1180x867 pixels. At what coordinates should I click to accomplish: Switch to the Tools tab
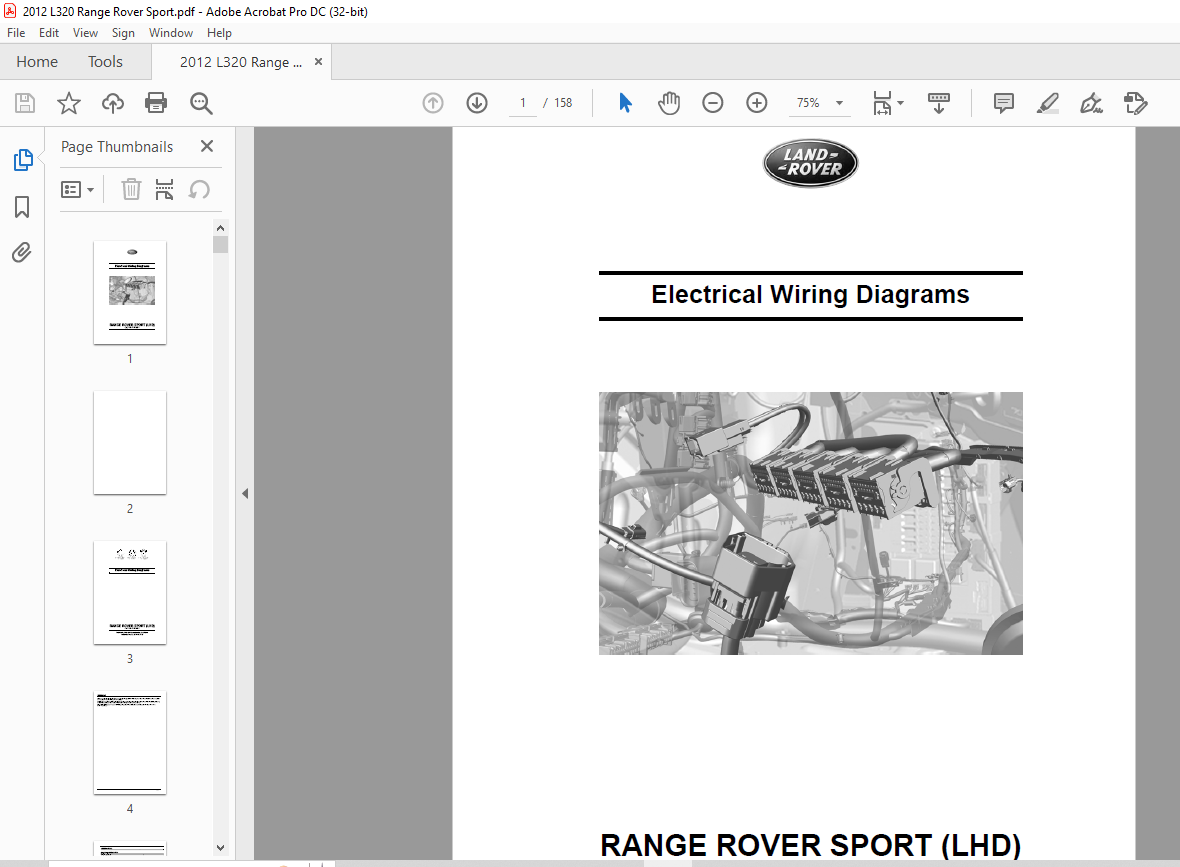(x=105, y=62)
